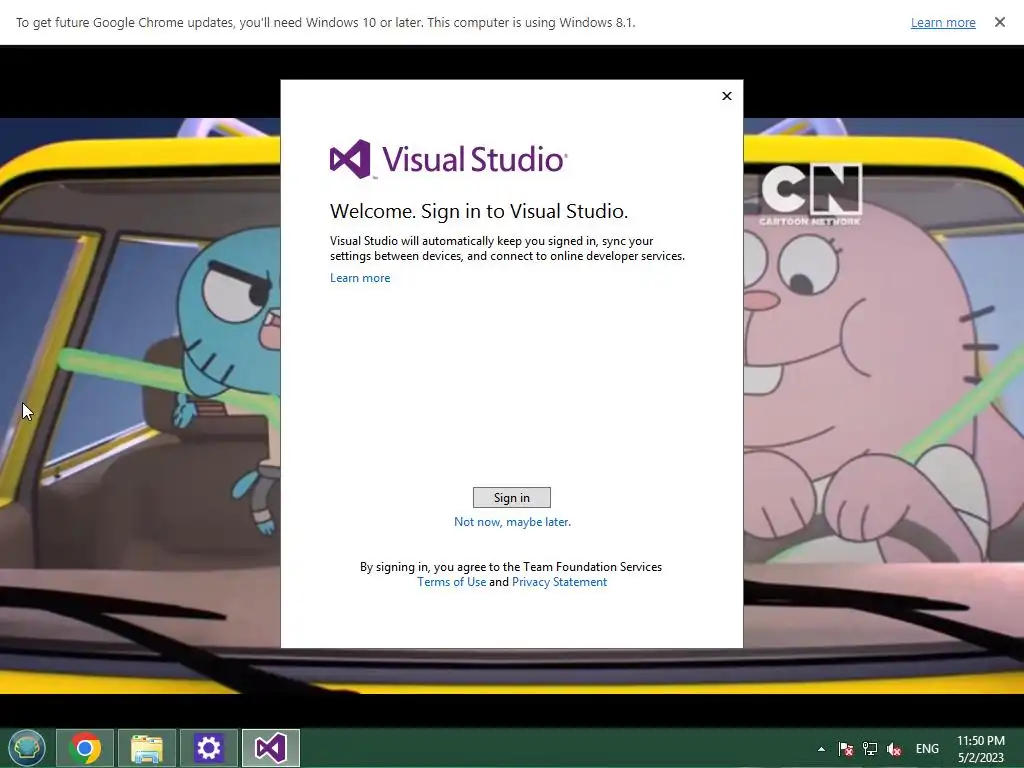Click the Cartoon Network logo in video
The height and width of the screenshot is (768, 1024).
[811, 194]
